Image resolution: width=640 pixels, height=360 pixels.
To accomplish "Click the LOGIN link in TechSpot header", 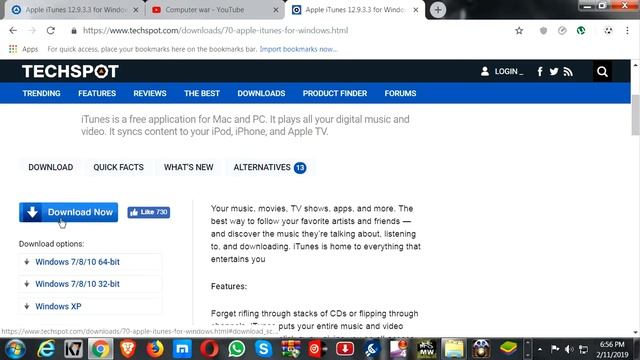I will click(x=502, y=72).
